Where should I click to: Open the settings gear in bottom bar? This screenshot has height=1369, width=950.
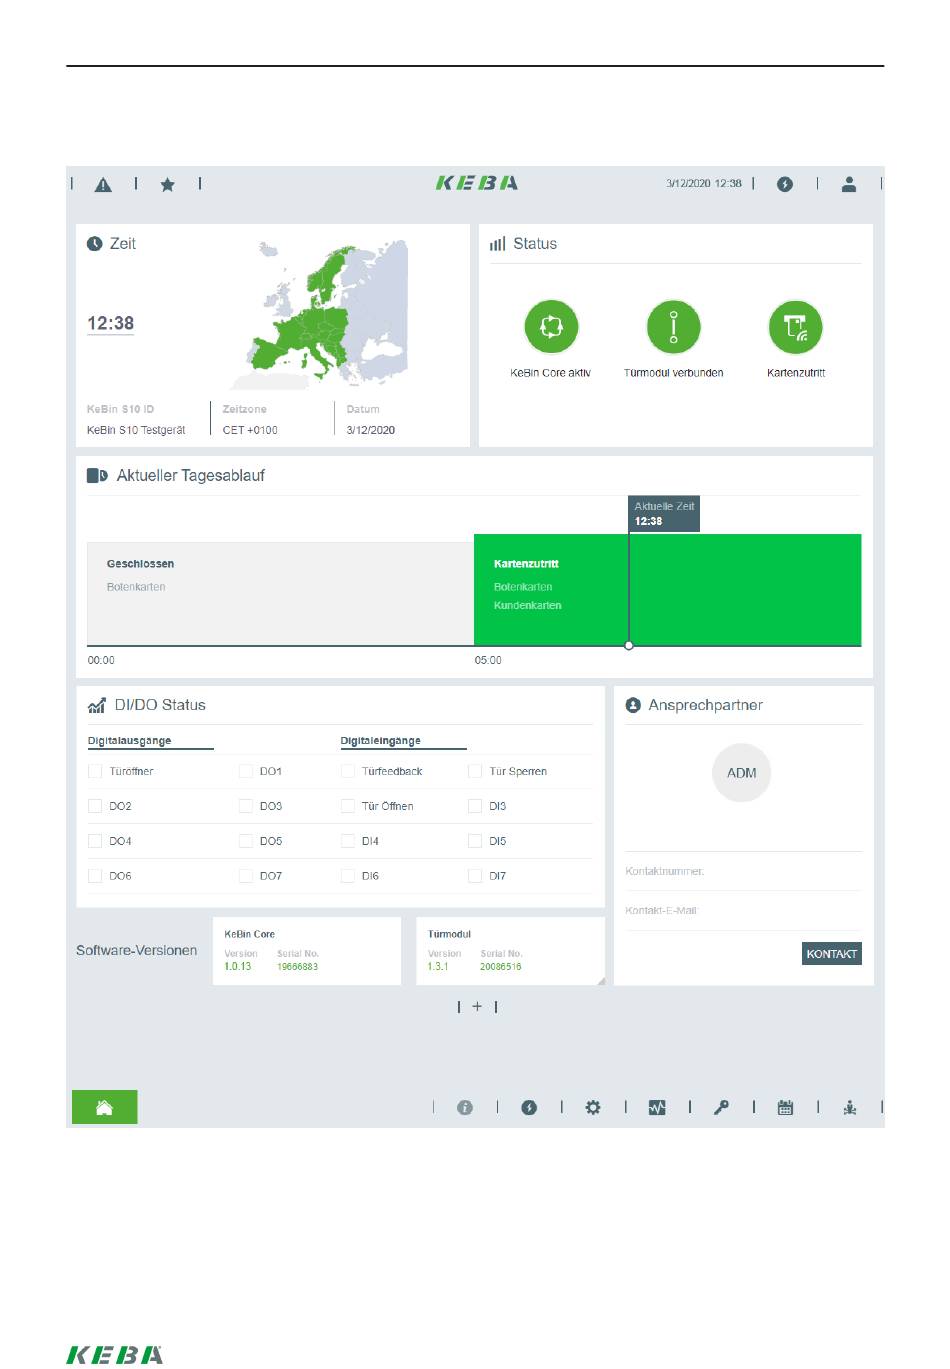(x=593, y=1107)
